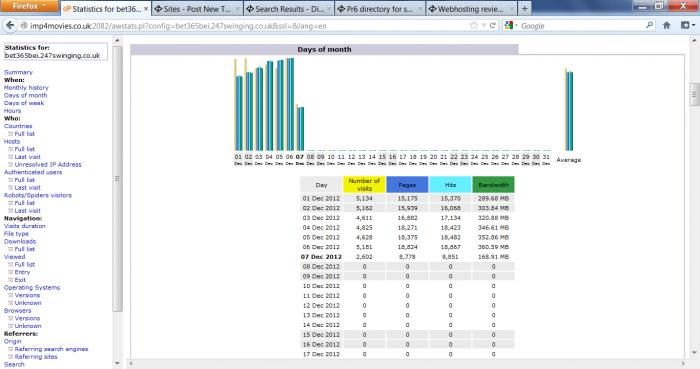Open the Hosts link
This screenshot has height=369, width=700.
pyautogui.click(x=12, y=141)
